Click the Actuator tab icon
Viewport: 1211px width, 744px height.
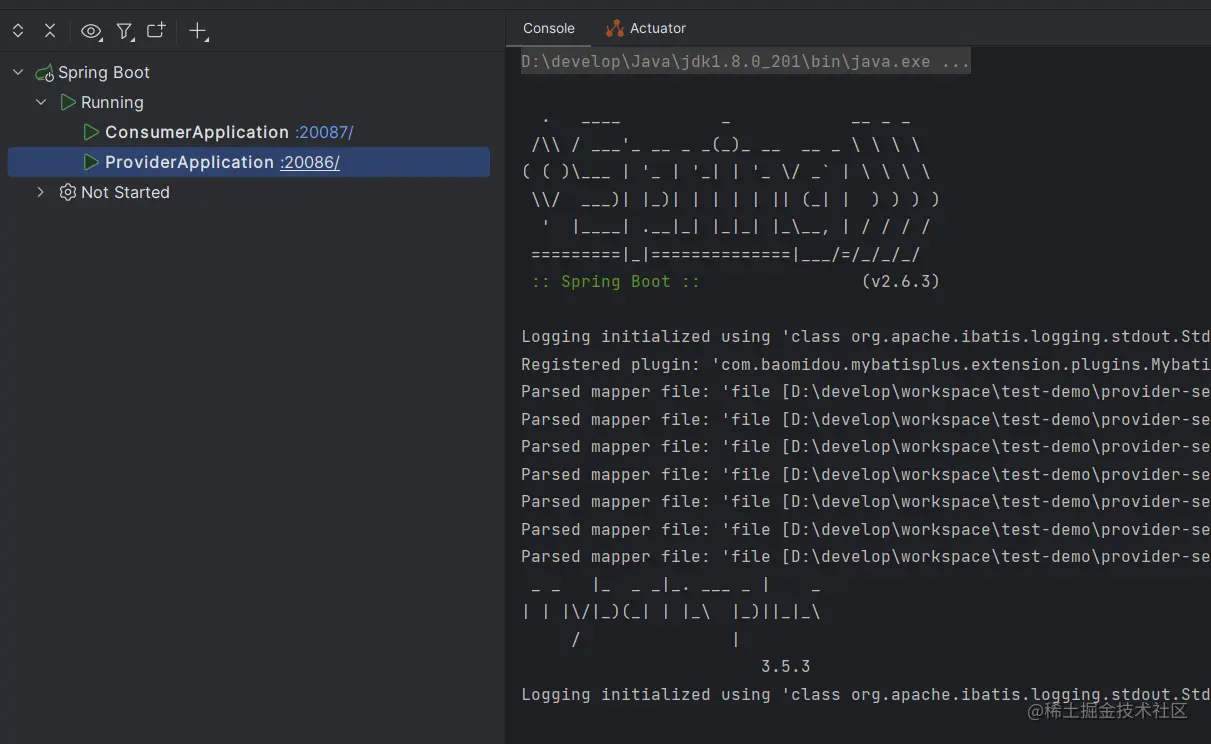tap(615, 29)
